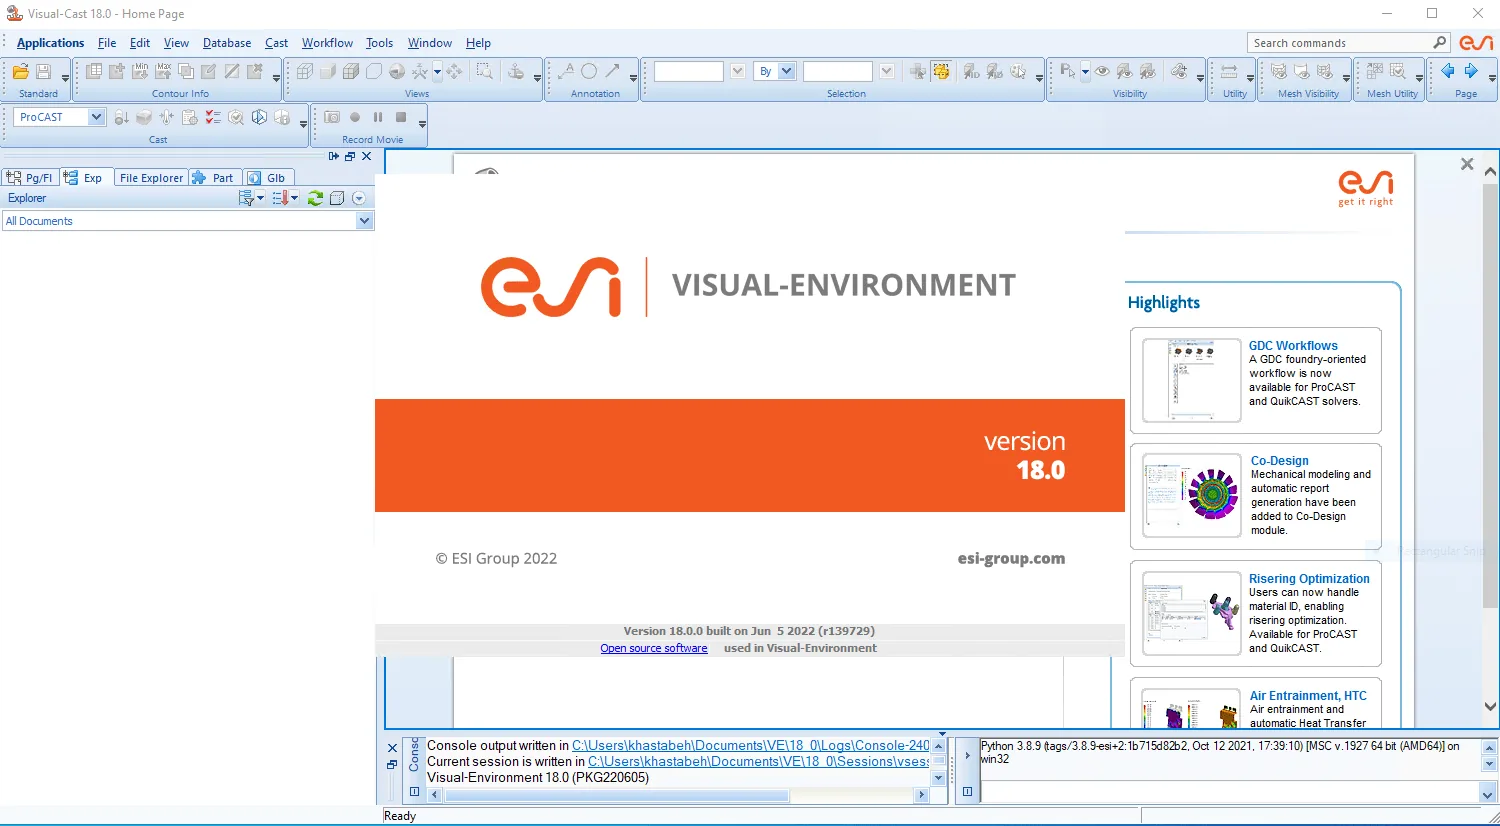Switch to the File Explorer tab
Screen dimensions: 1500x826
tap(151, 178)
